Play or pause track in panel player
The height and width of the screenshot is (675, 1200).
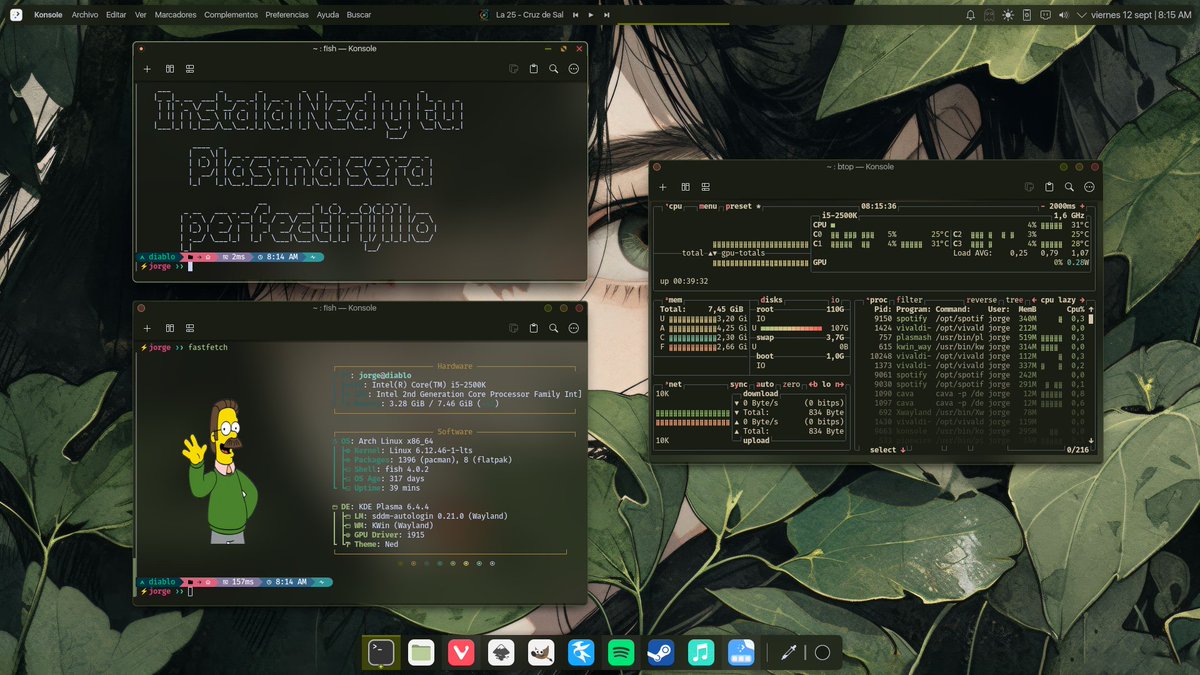(591, 15)
